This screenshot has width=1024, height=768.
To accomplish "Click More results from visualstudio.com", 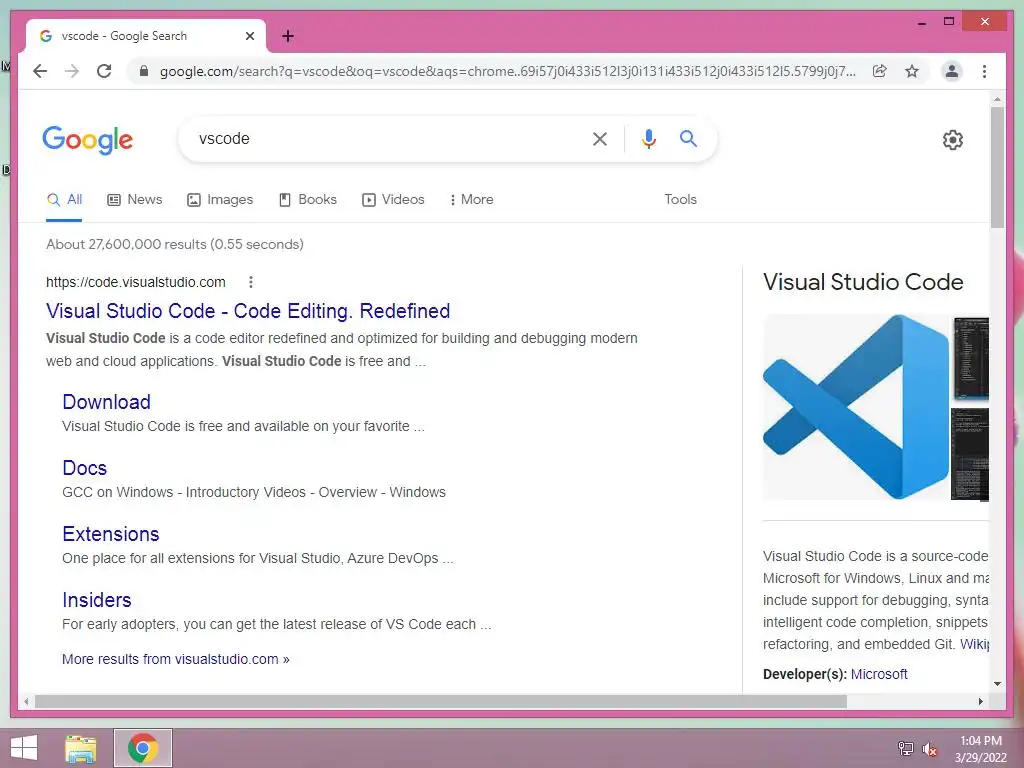I will (176, 659).
